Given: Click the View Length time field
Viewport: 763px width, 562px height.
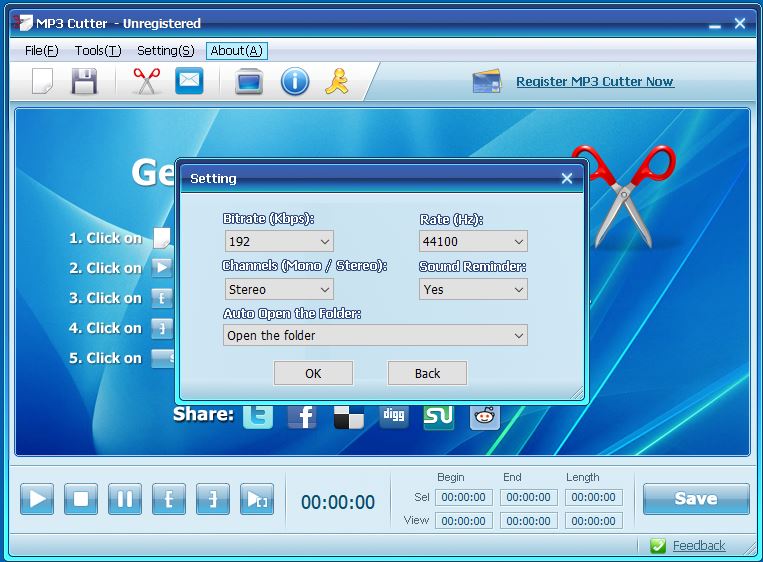Looking at the screenshot, I should (x=594, y=521).
